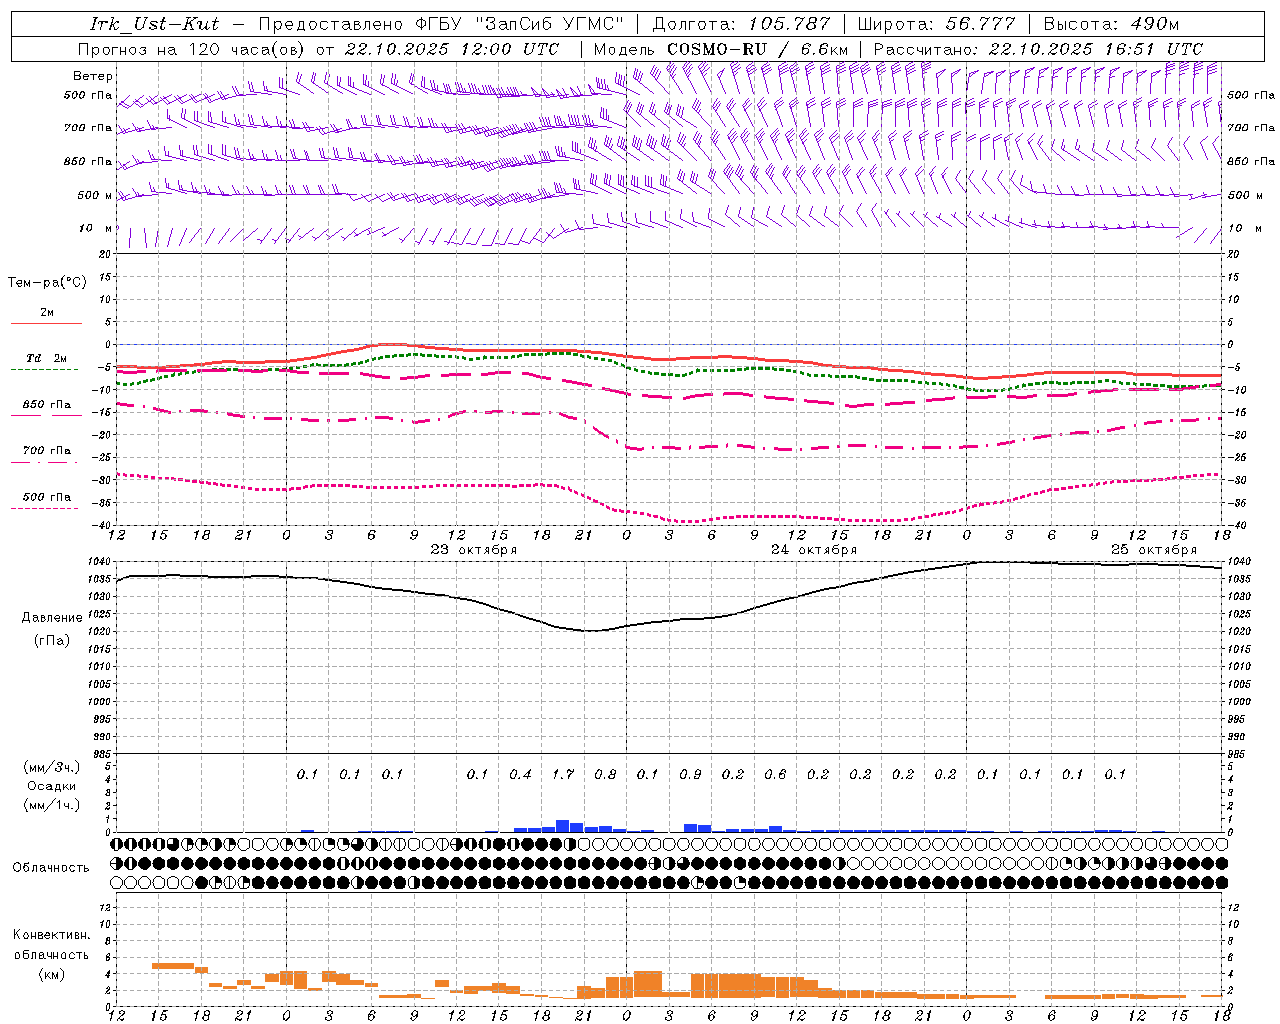Click the Высота: 490м value
The image size is (1280, 1024).
coord(1111,24)
